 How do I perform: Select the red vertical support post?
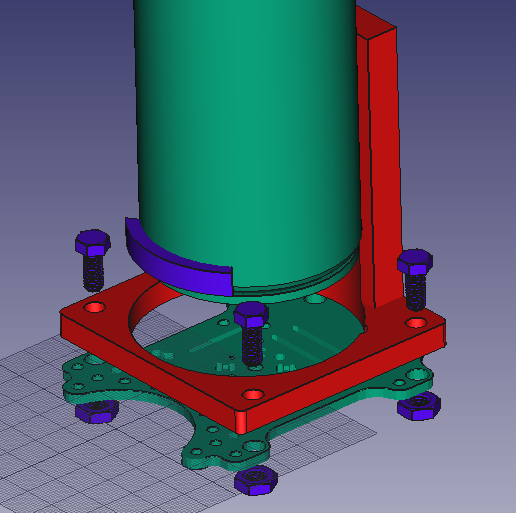[x=383, y=160]
